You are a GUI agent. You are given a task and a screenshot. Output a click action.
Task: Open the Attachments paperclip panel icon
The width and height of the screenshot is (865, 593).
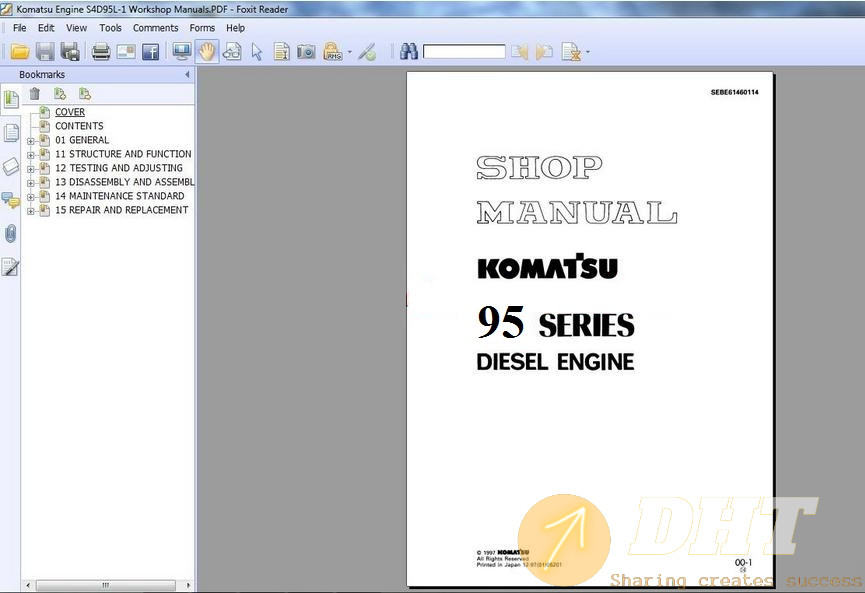coord(11,234)
